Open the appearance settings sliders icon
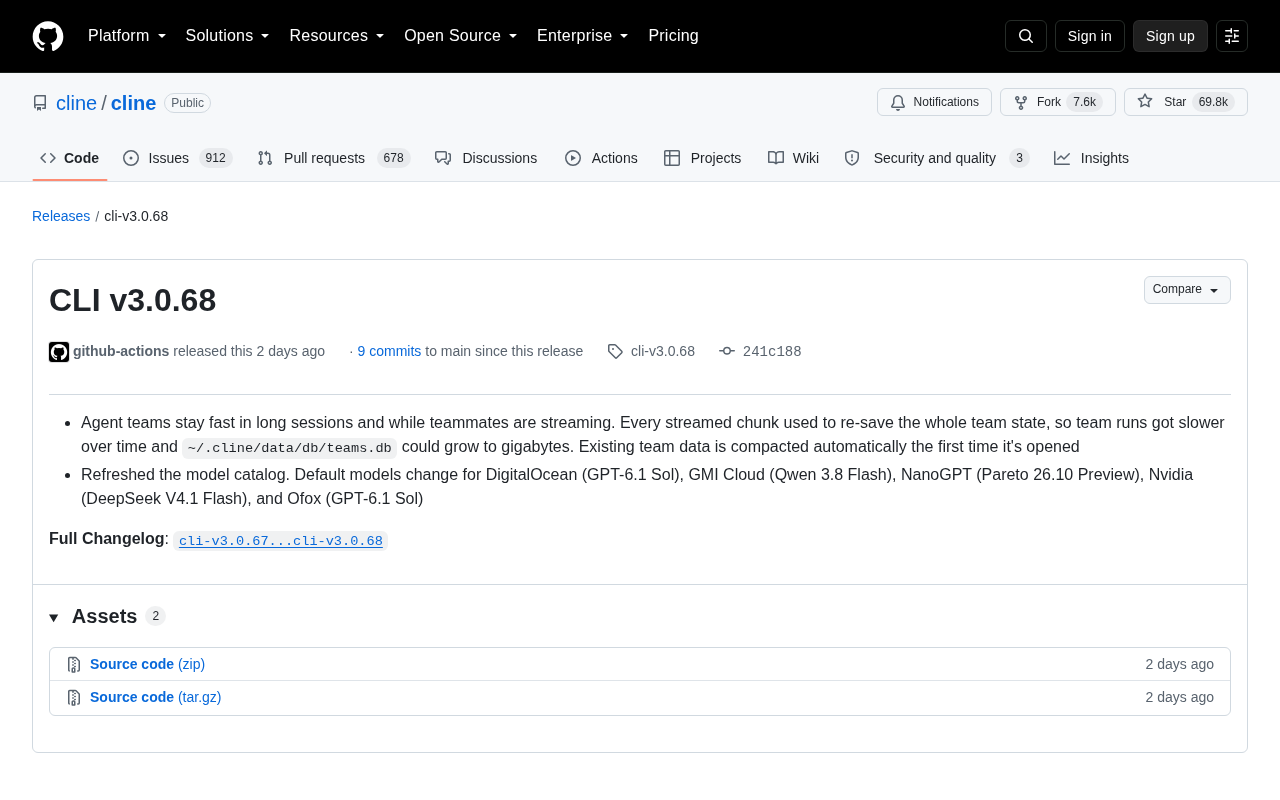Image resolution: width=1280 pixels, height=800 pixels. click(x=1232, y=36)
